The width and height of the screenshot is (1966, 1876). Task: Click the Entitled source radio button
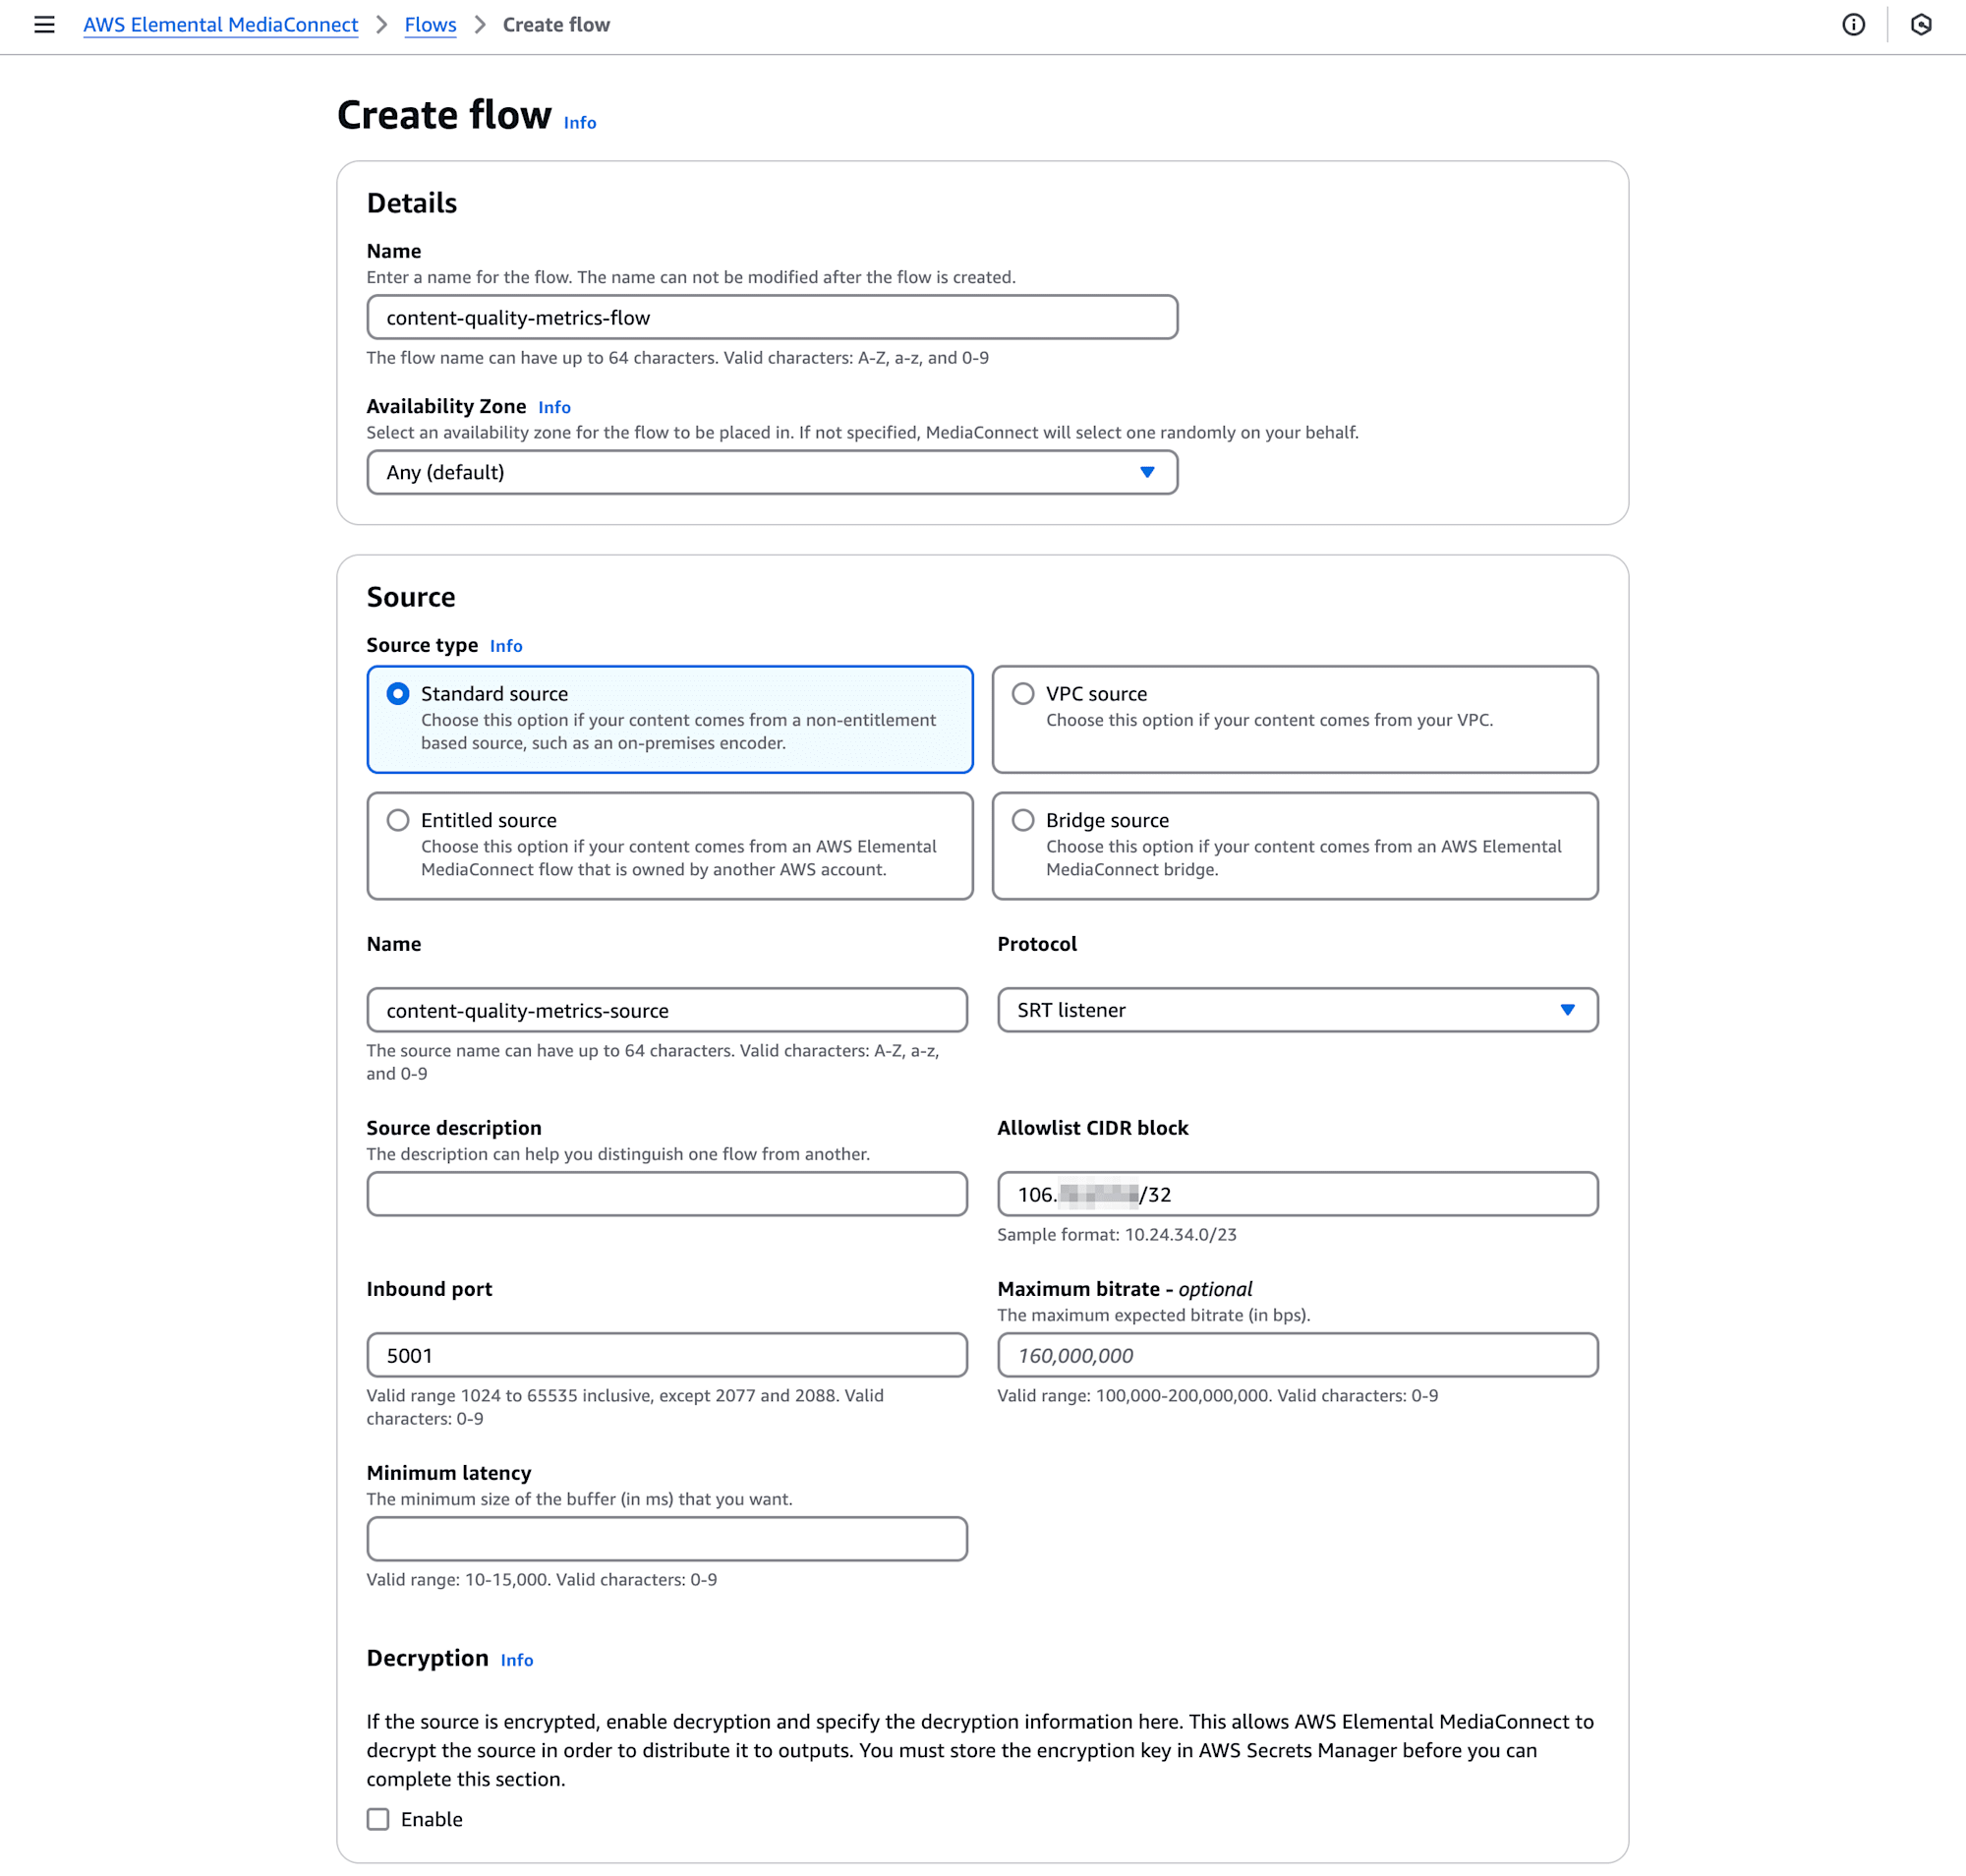397,820
